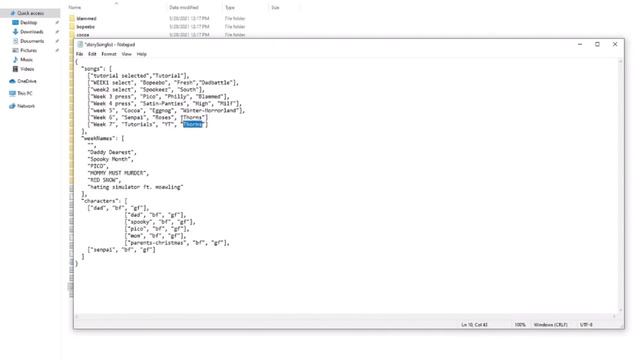
Task: Open the Format menu in Notepad
Action: (x=109, y=54)
